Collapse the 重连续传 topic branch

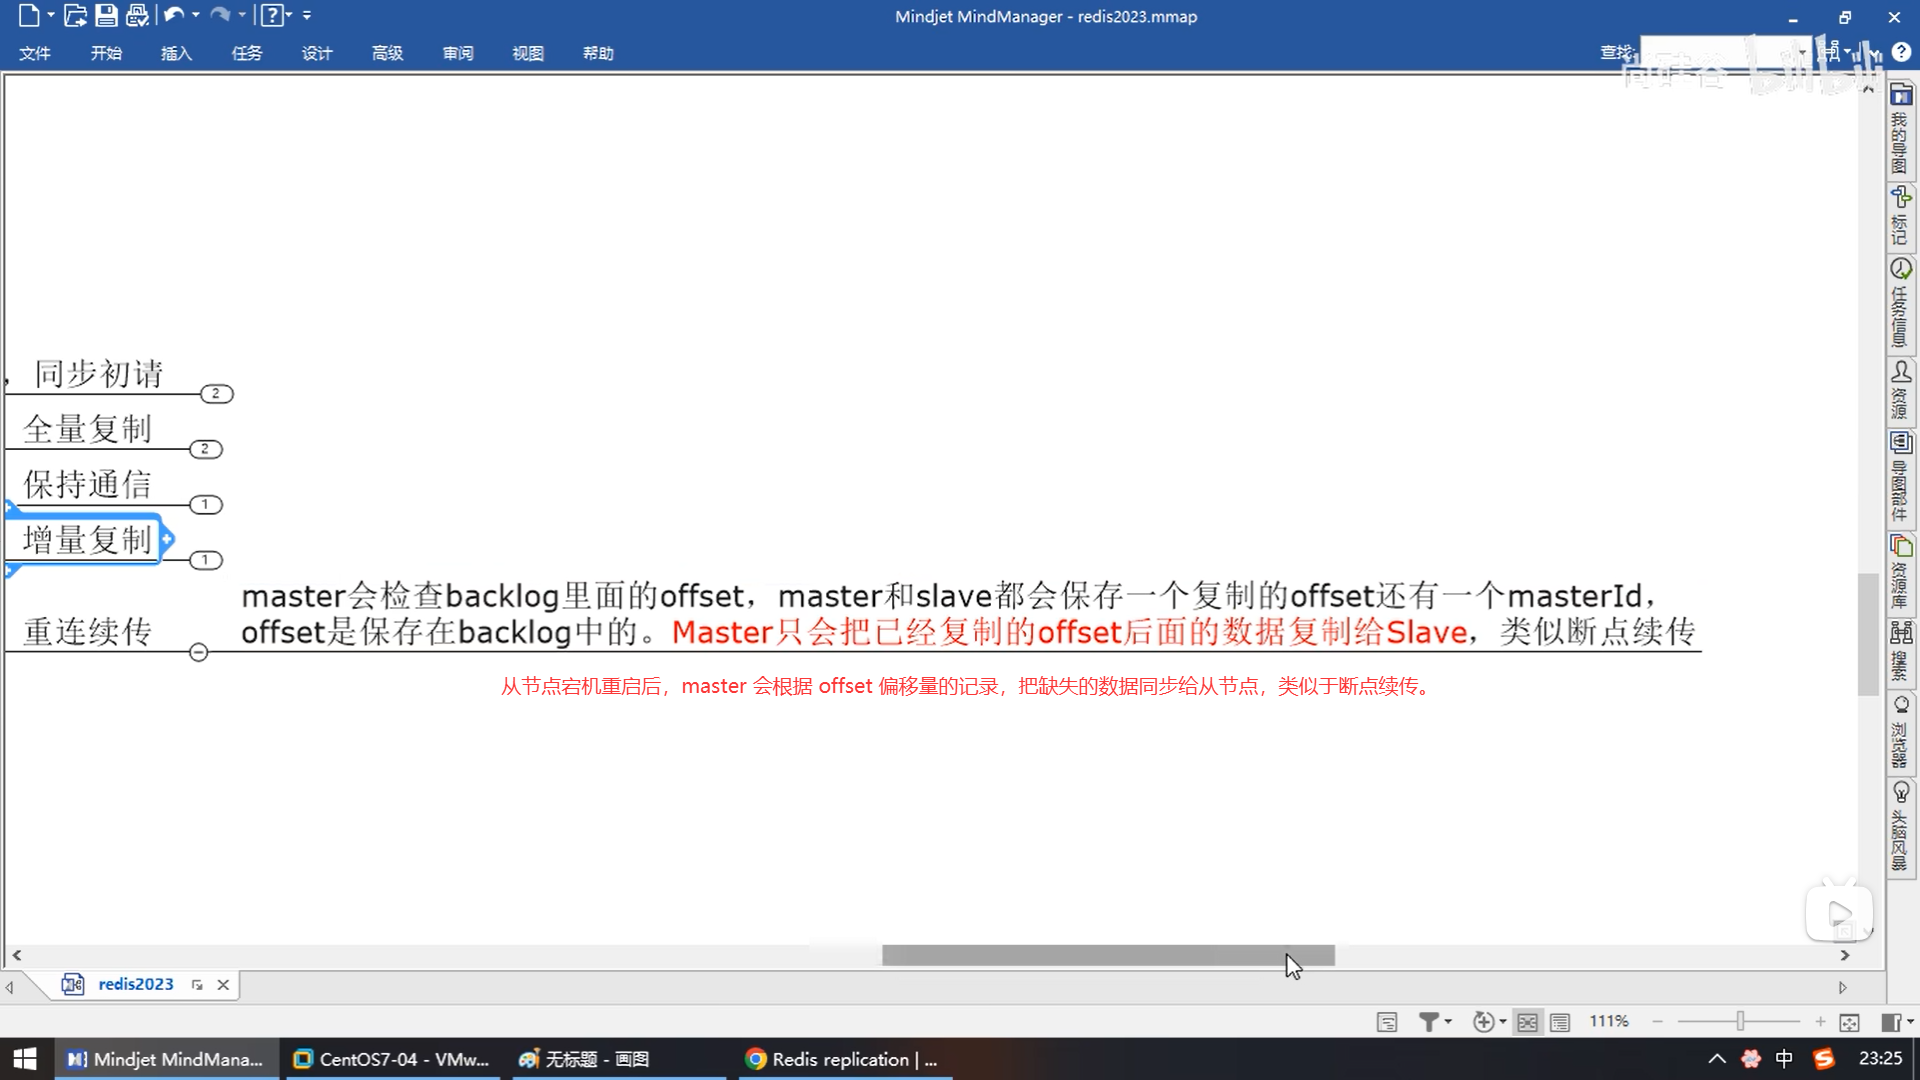pyautogui.click(x=198, y=653)
